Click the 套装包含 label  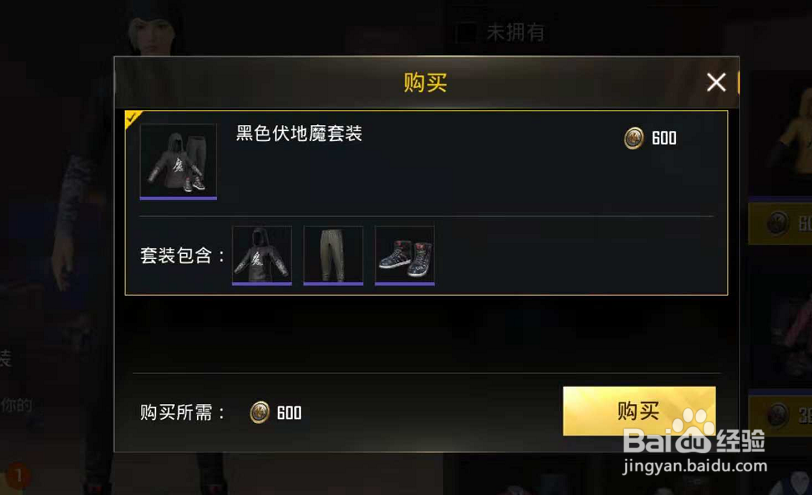(x=182, y=255)
